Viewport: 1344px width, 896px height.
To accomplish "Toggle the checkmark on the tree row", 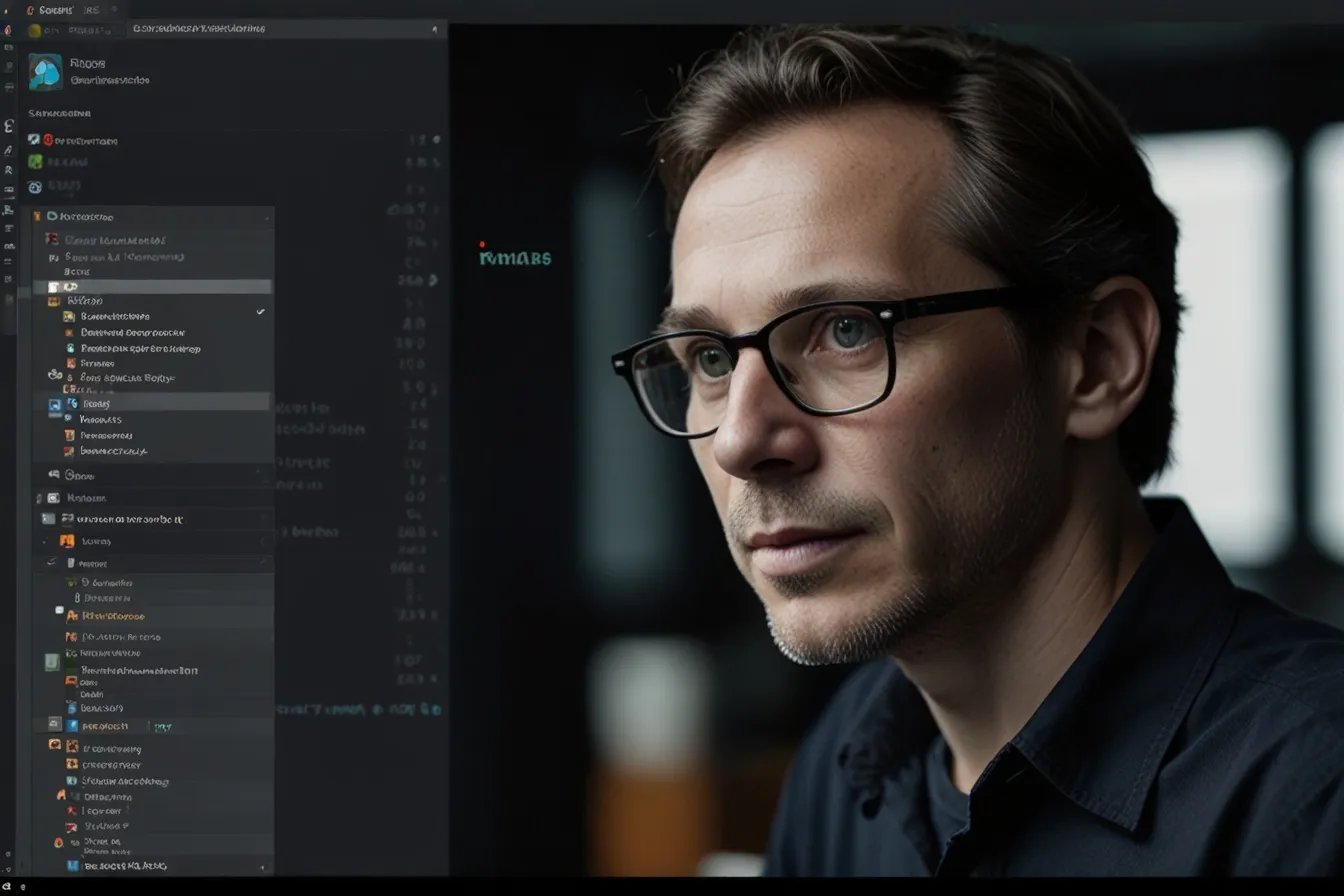I will pos(261,312).
